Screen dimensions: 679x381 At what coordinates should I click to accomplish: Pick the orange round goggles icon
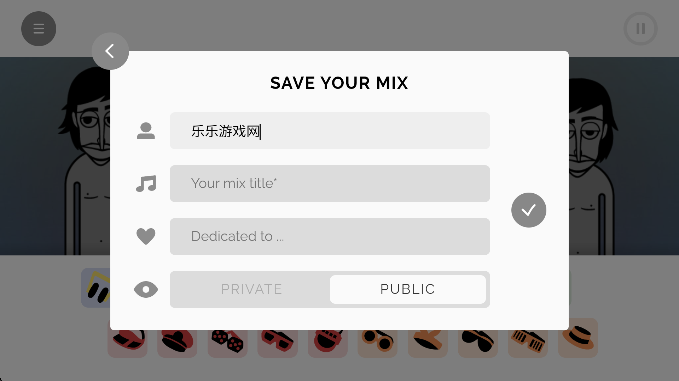[x=378, y=341]
